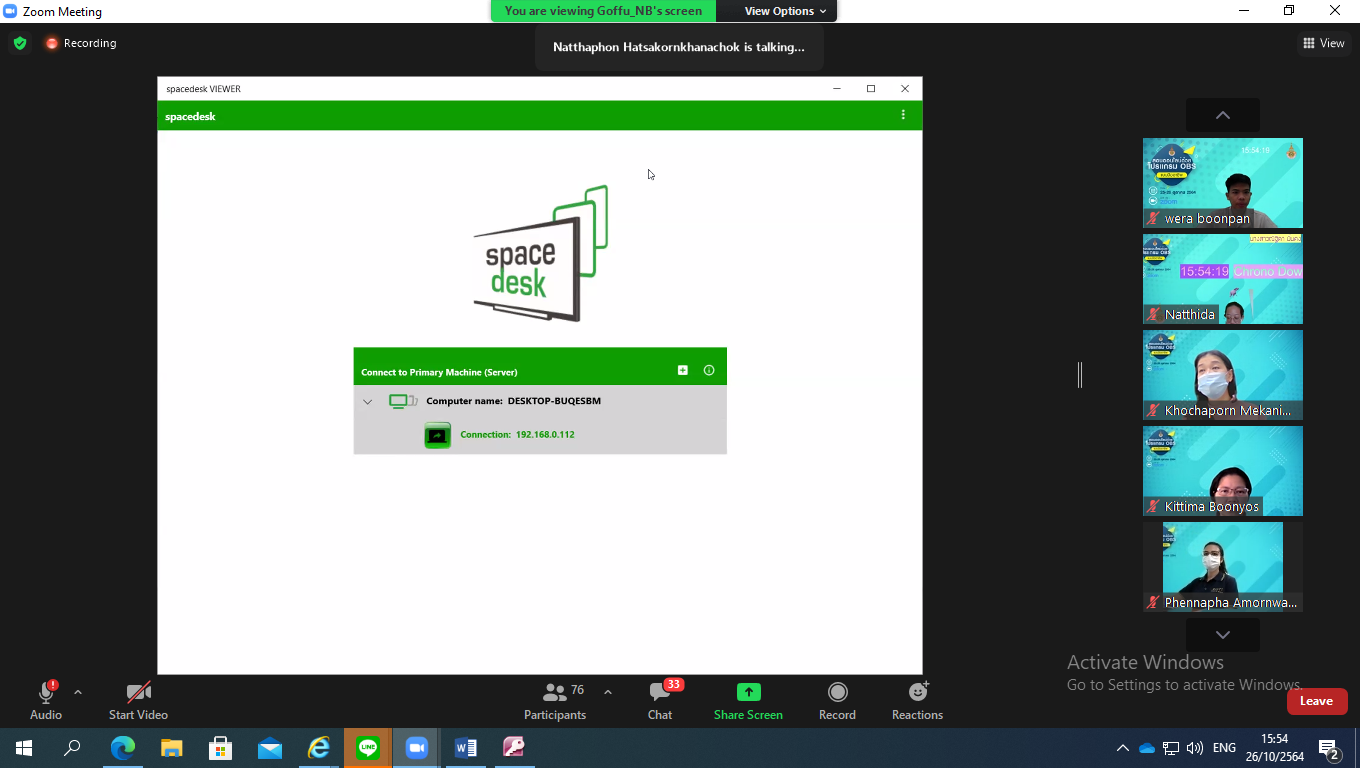This screenshot has height=768, width=1360.
Task: Click the green encryption shield icon
Action: tap(20, 43)
